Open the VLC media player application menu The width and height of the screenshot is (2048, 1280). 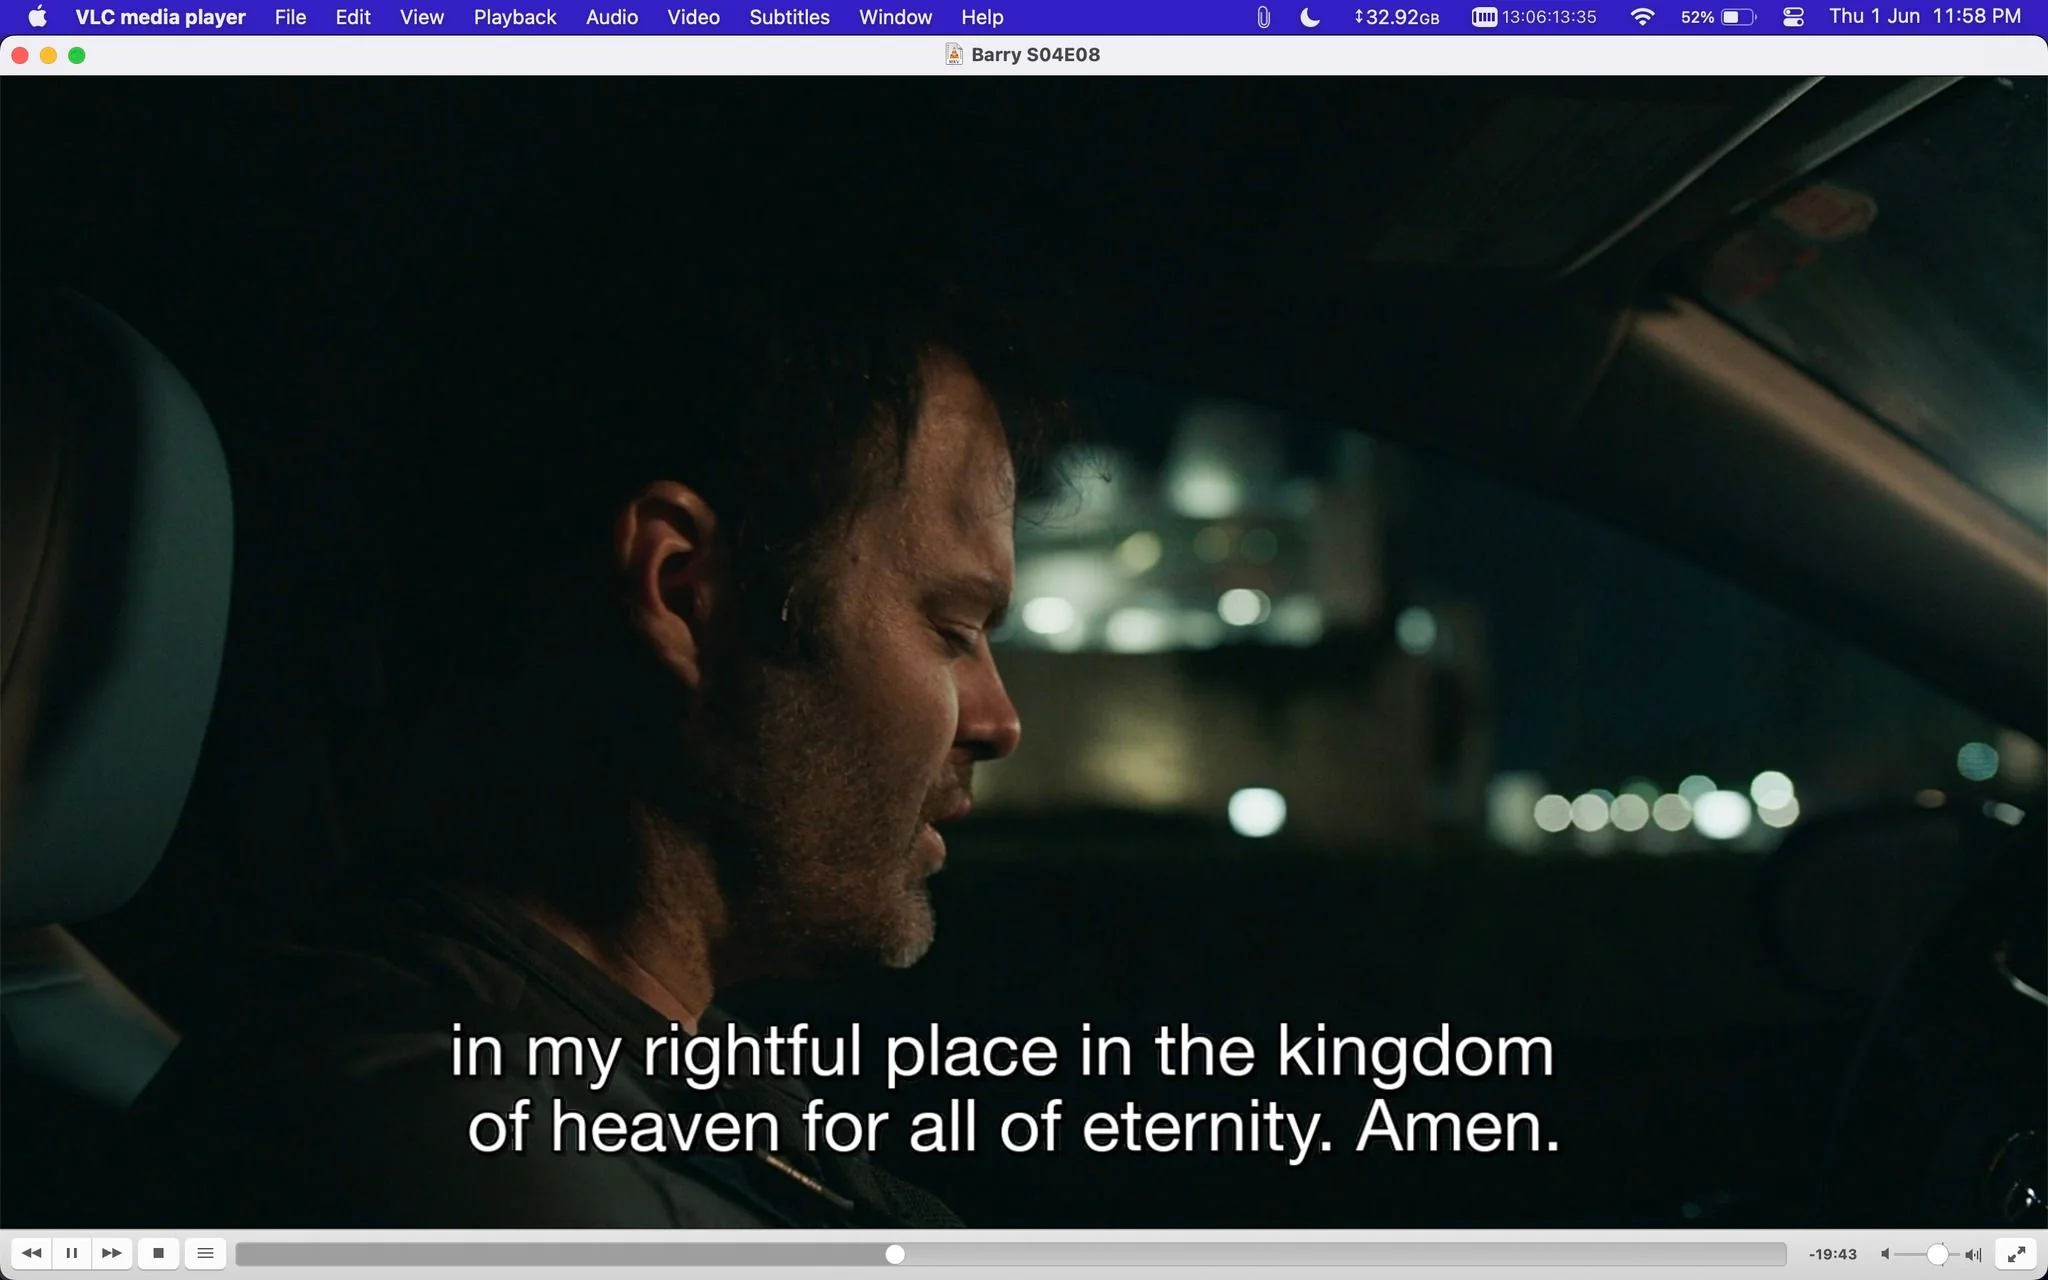(160, 17)
